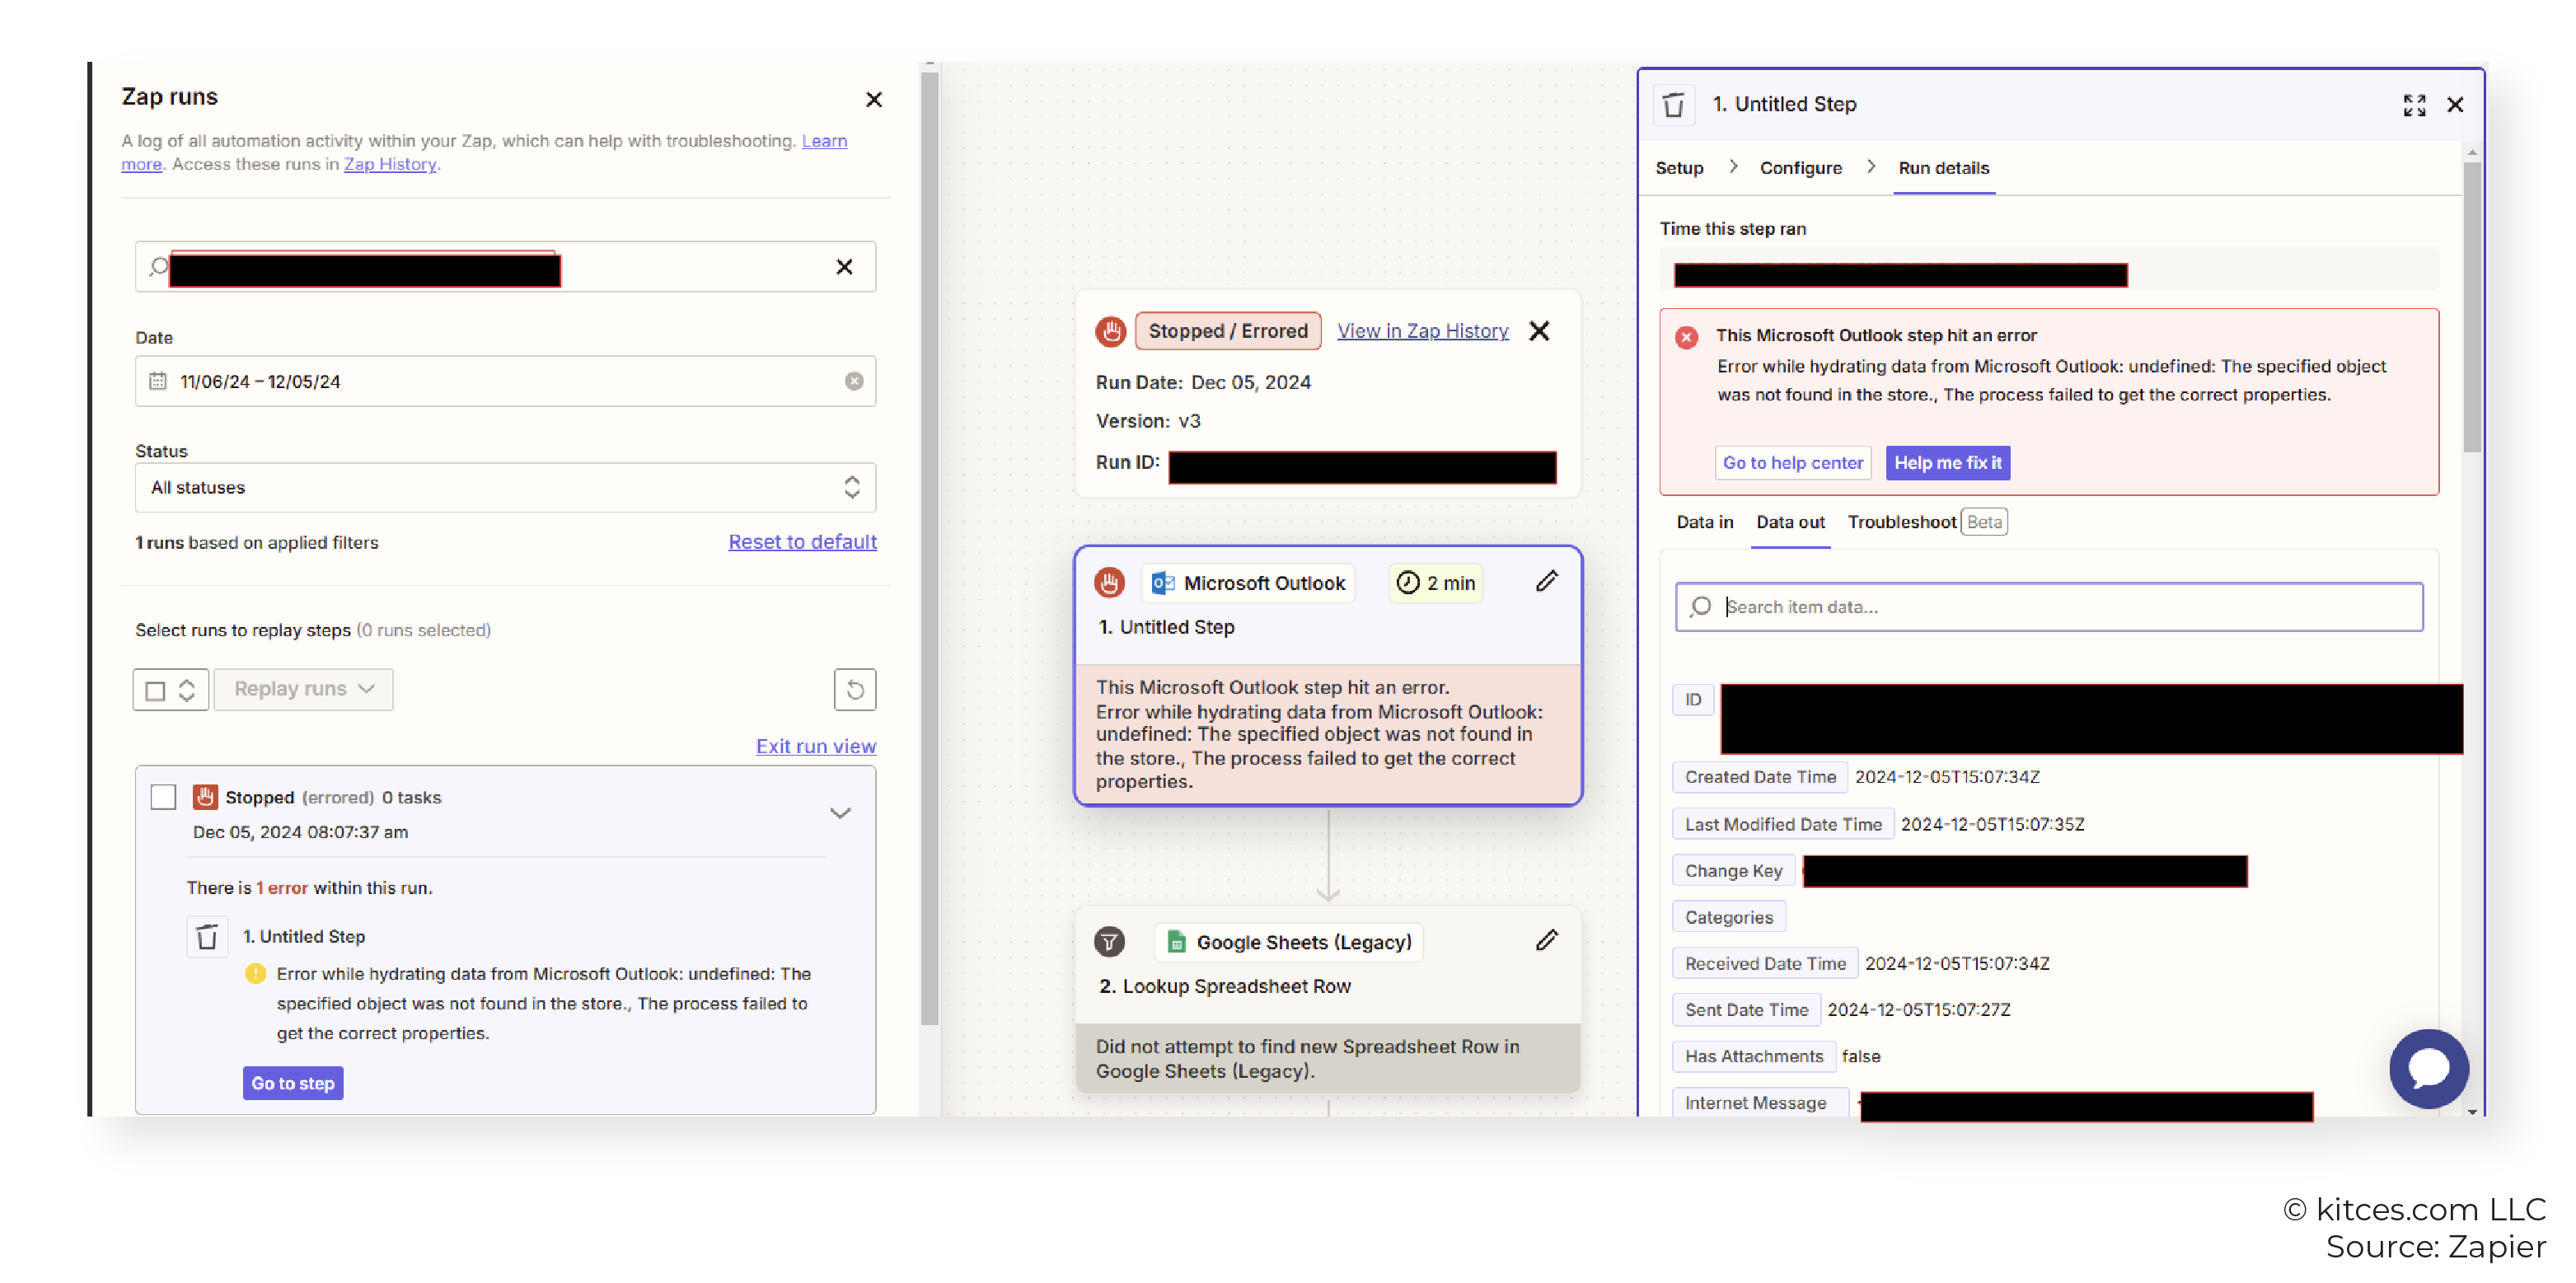This screenshot has width=2576, height=1283.
Task: Open the Troubleshoot Beta tab
Action: 1927,522
